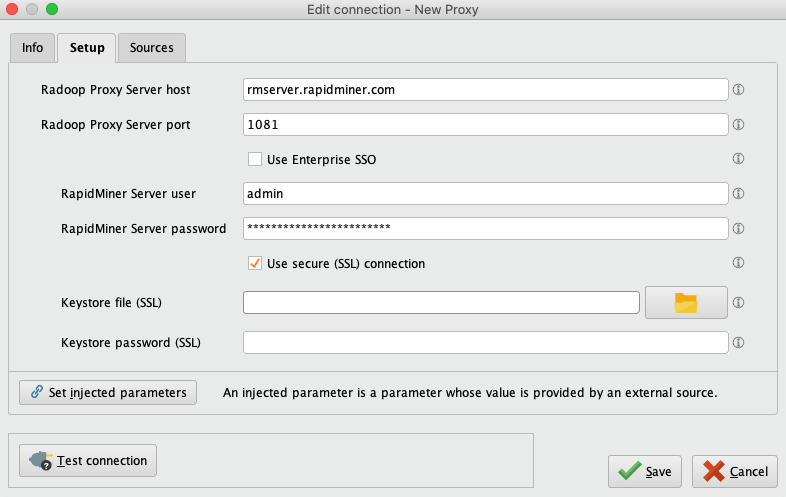Save the proxy connection

pyautogui.click(x=645, y=471)
